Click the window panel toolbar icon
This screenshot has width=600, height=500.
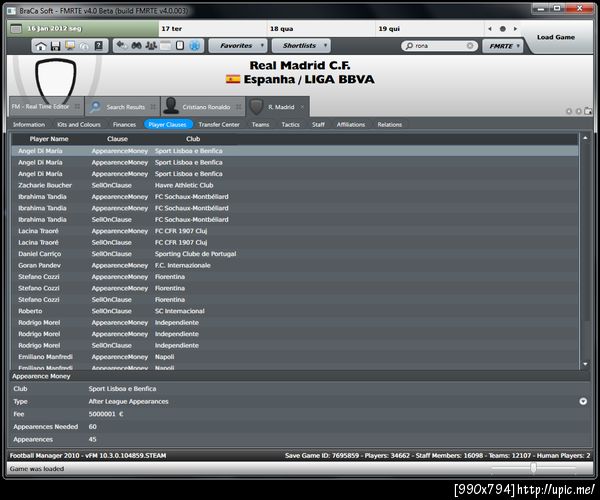(165, 46)
